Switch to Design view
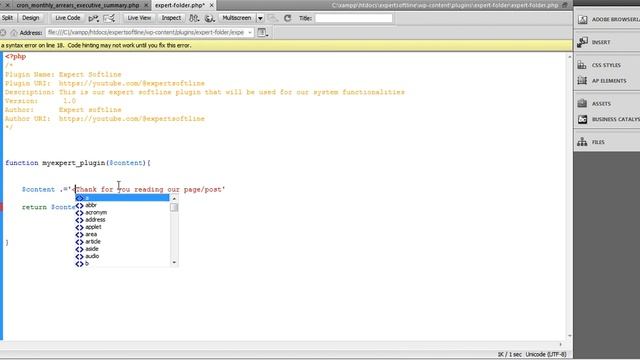640x360 pixels. 31,18
